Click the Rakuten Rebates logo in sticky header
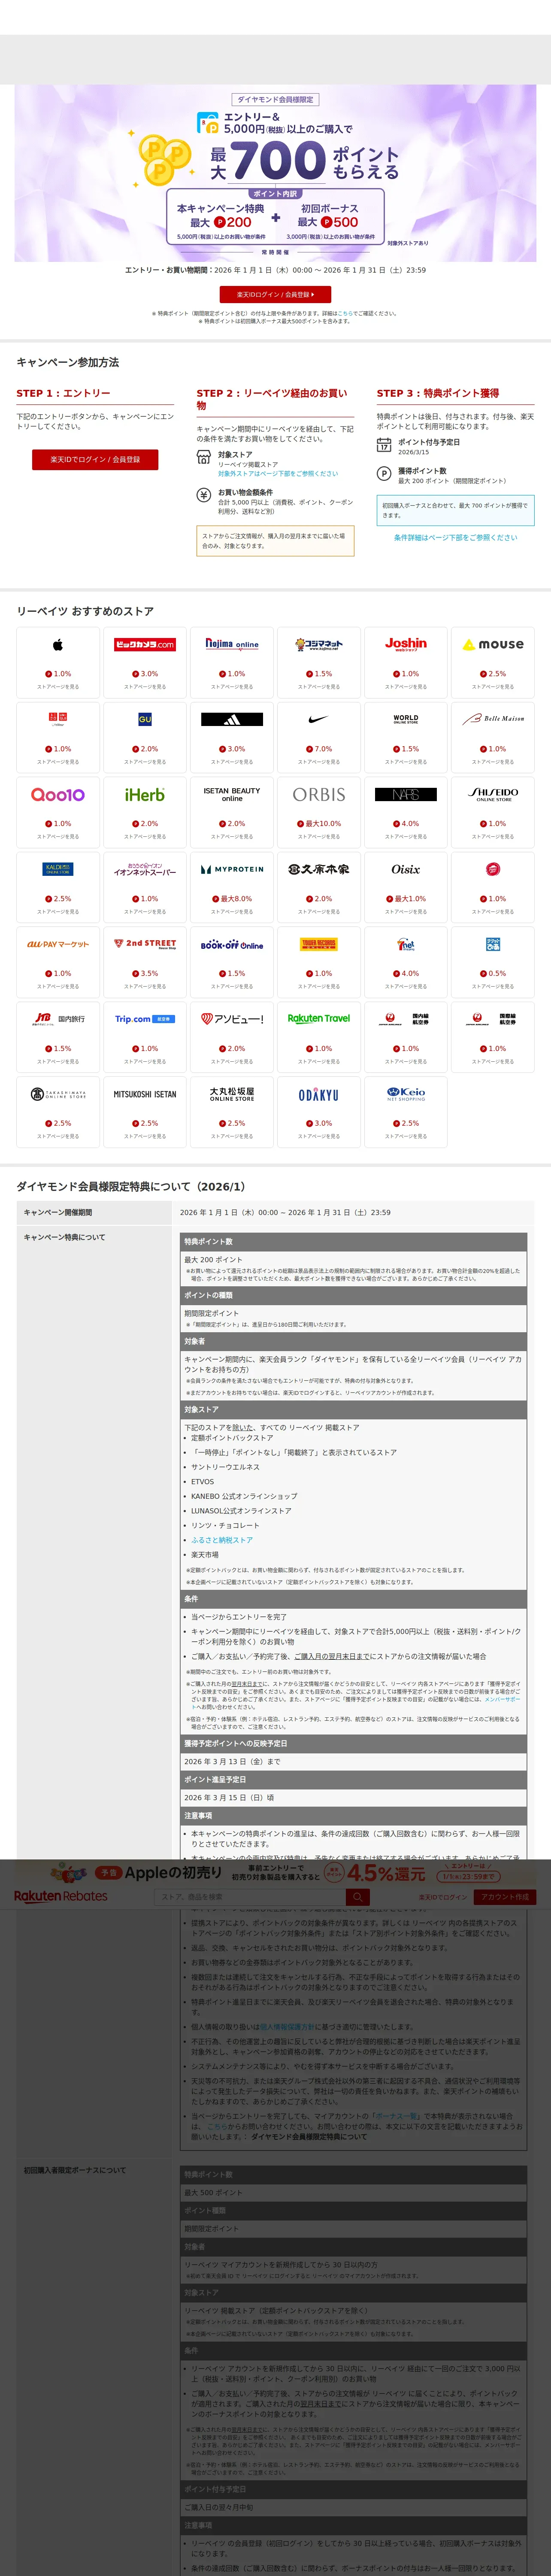 point(60,1896)
